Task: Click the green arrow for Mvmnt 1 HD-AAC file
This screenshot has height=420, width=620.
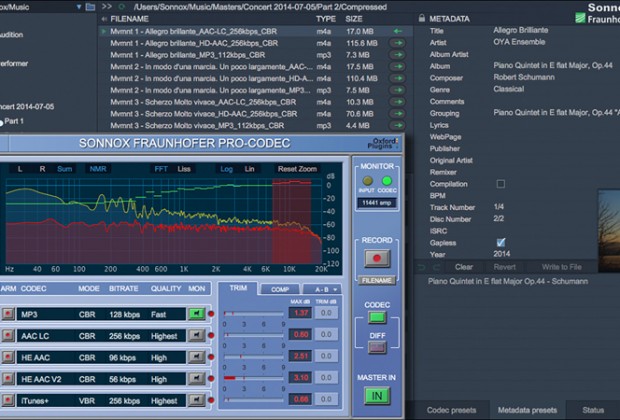Action: pos(398,43)
